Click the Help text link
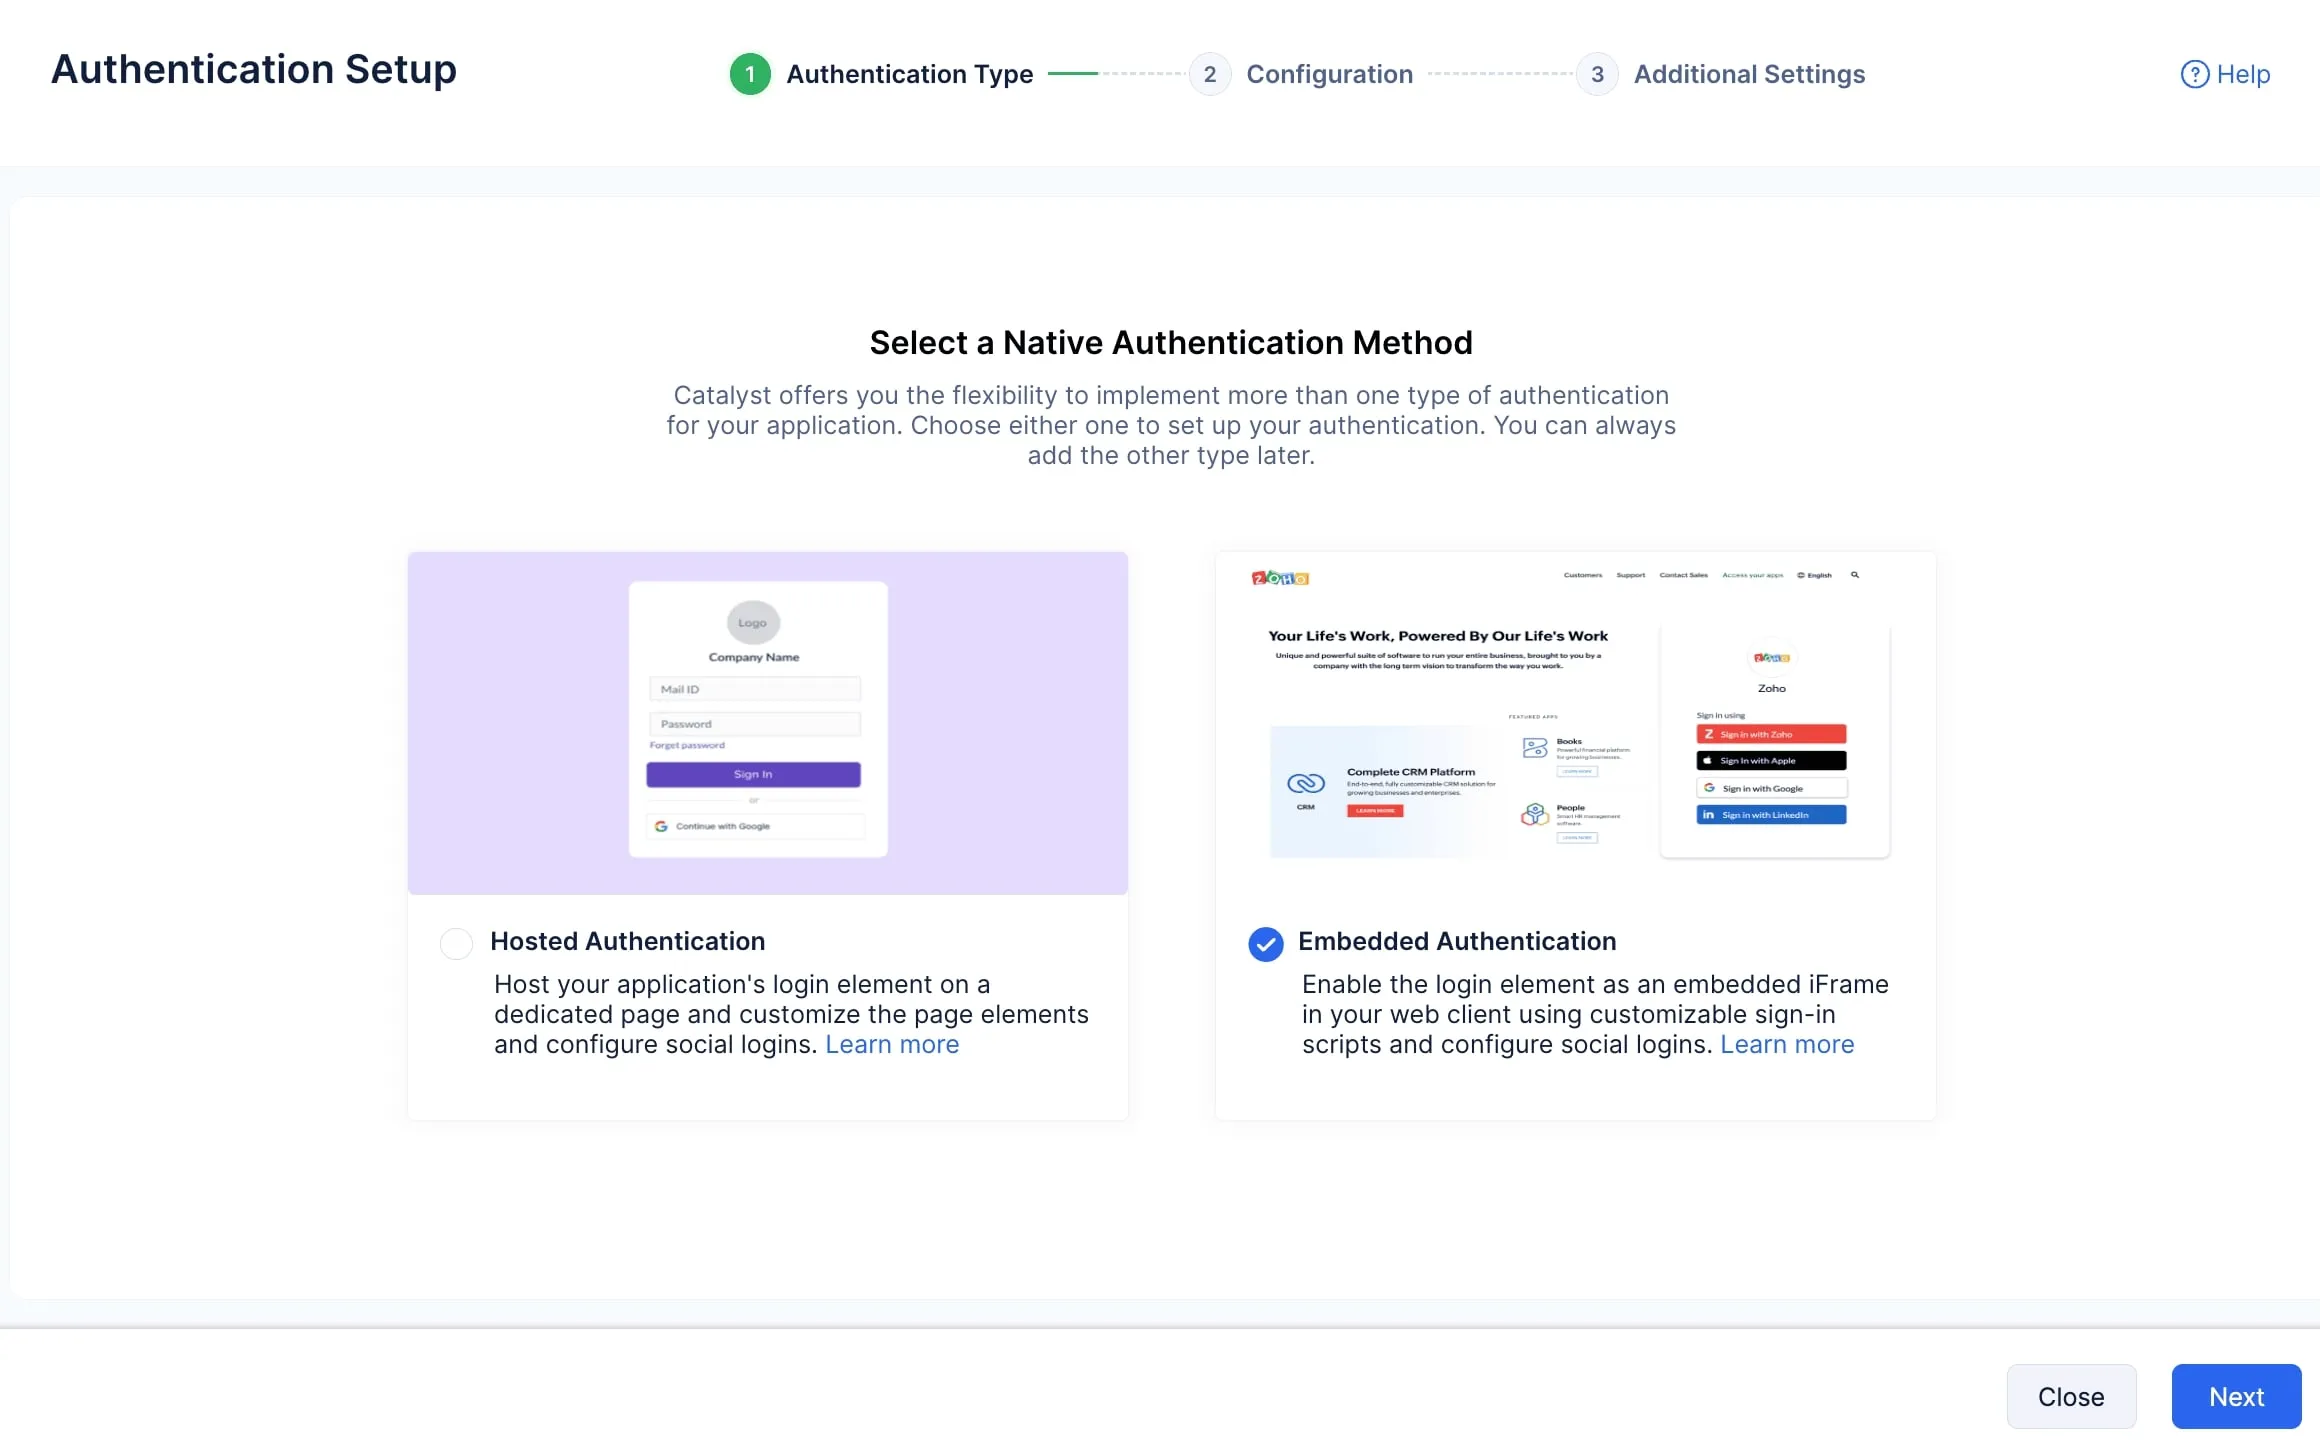2320x1448 pixels. (2243, 74)
